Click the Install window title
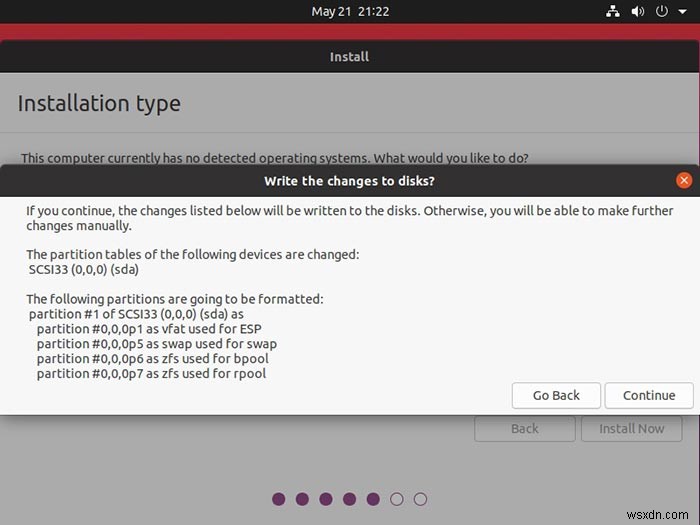700x525 pixels. tap(349, 57)
